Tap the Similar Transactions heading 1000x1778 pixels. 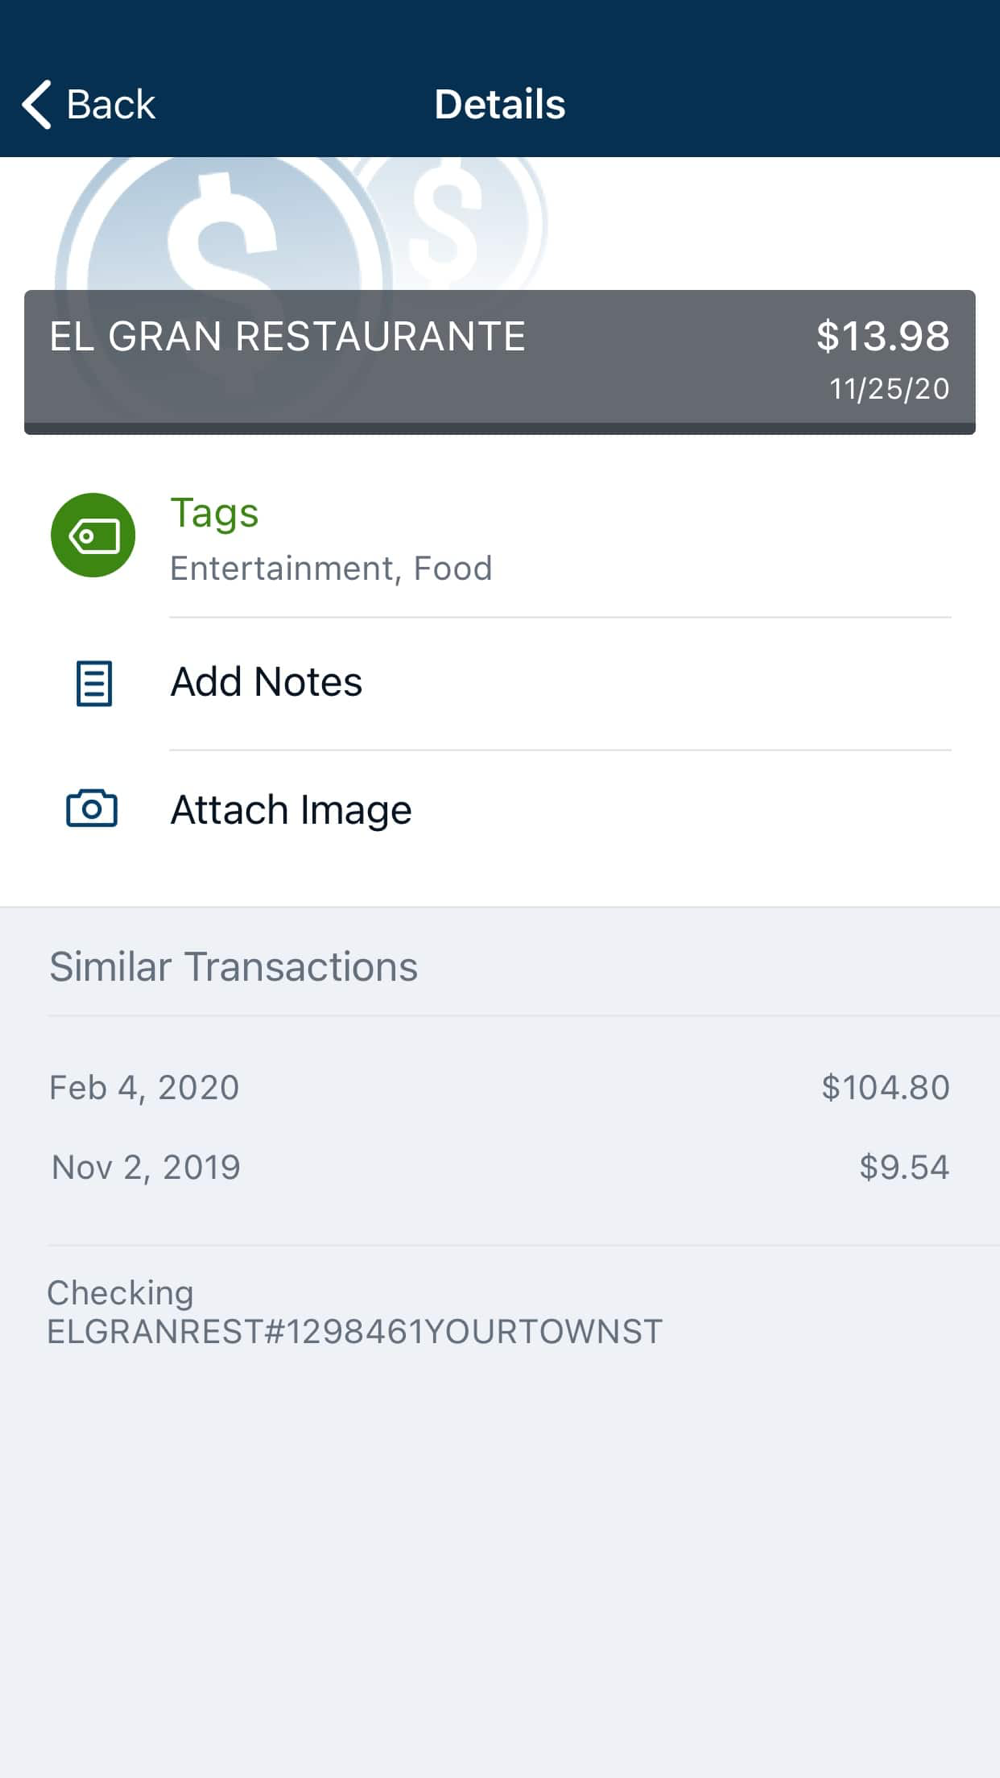click(x=234, y=967)
